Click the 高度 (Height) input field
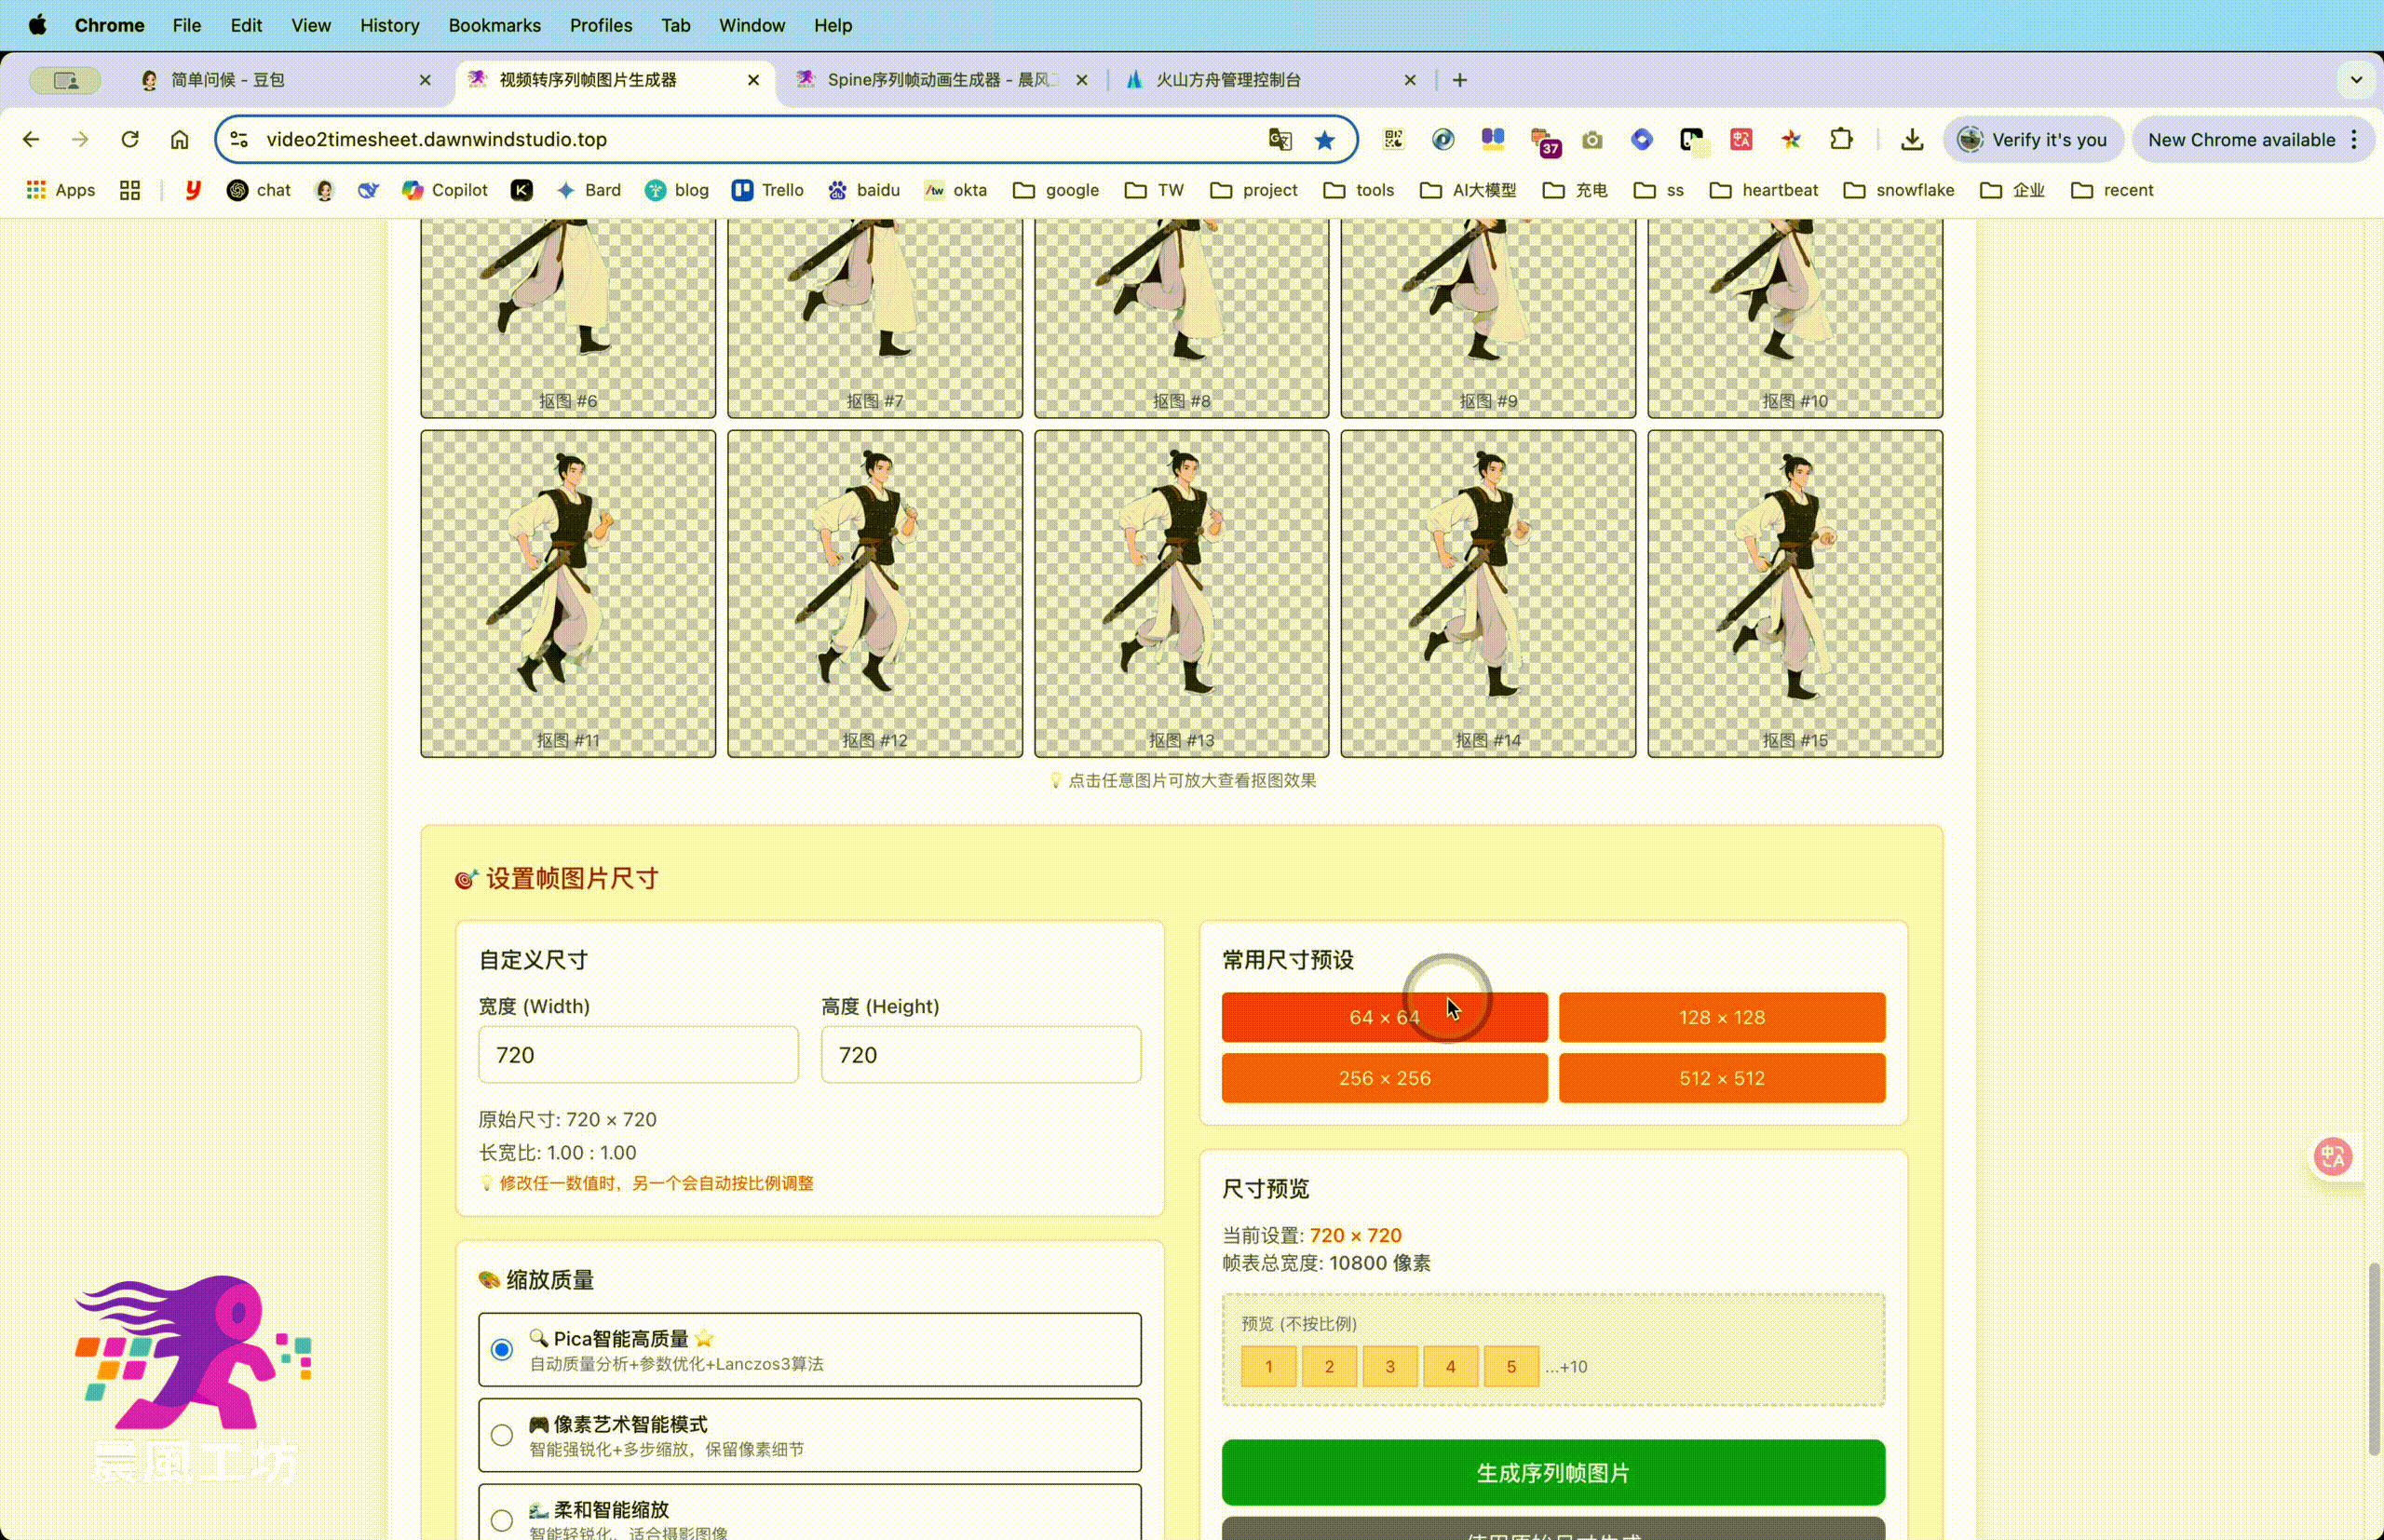2384x1540 pixels. pos(981,1055)
